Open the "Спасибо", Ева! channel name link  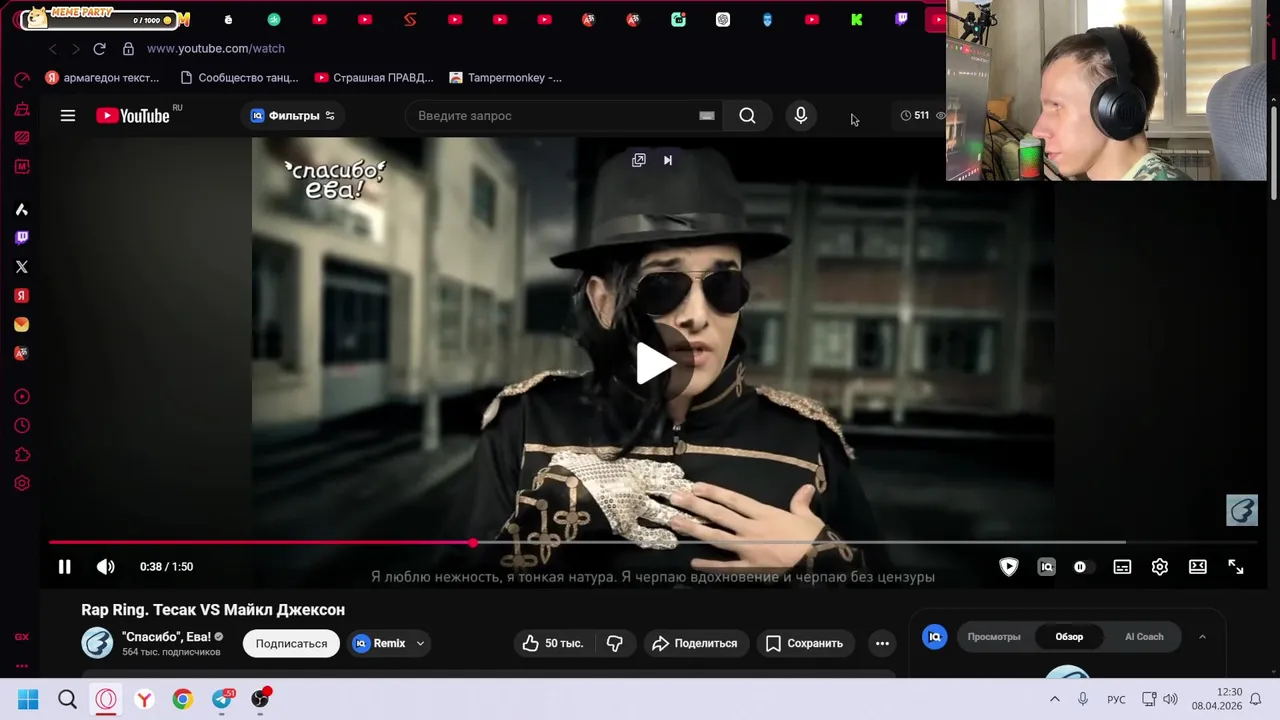pos(166,637)
